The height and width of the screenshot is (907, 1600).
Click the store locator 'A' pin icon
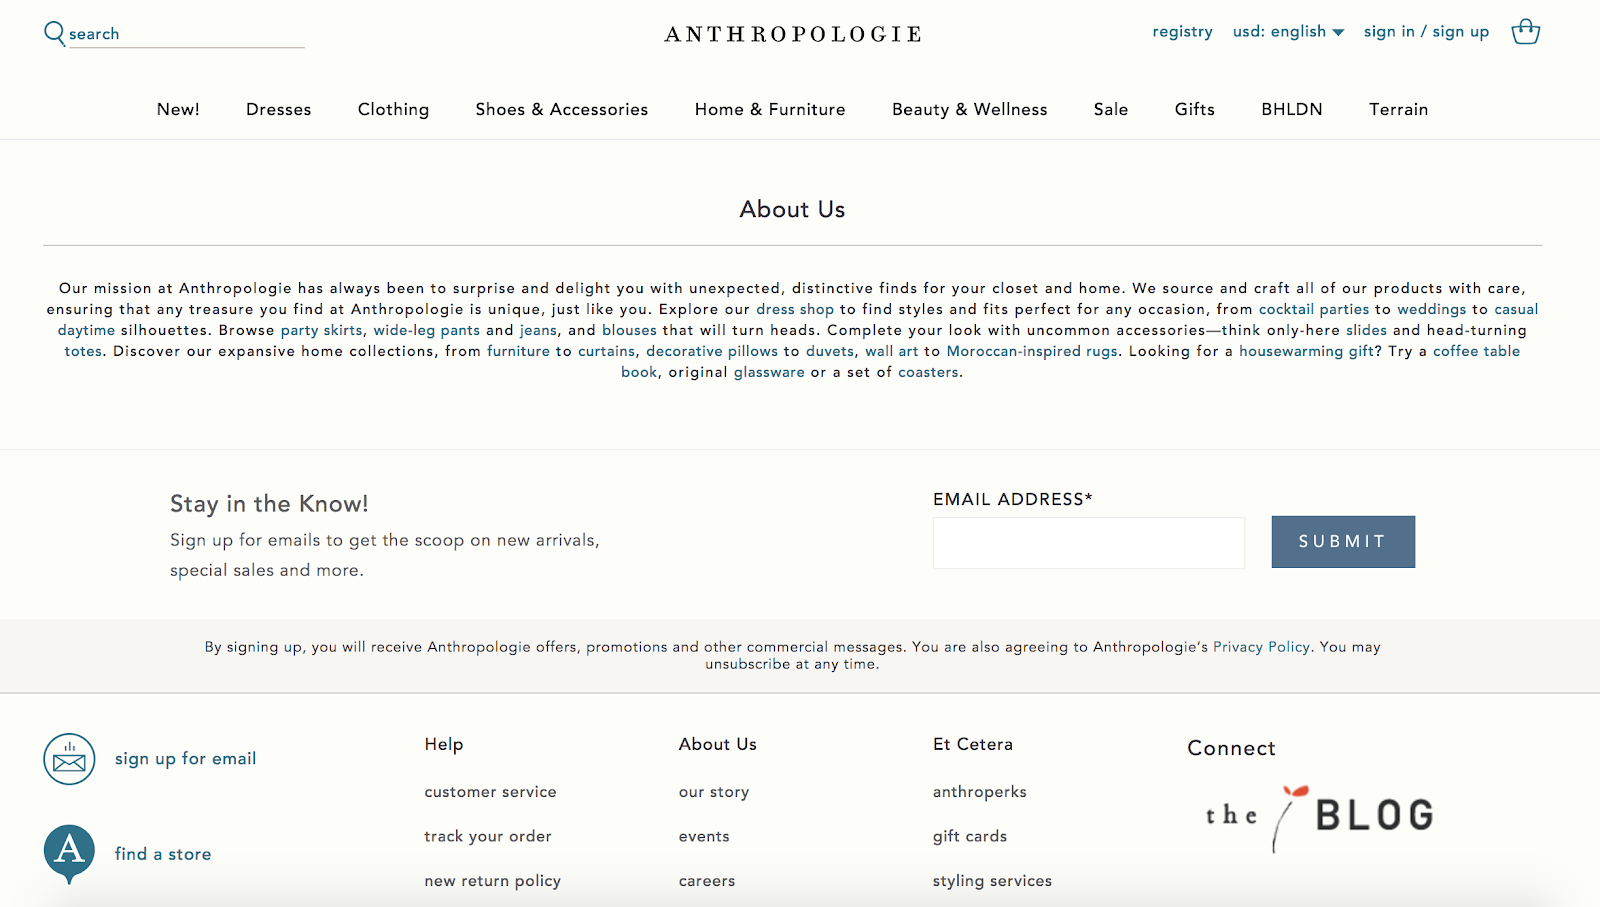[69, 854]
